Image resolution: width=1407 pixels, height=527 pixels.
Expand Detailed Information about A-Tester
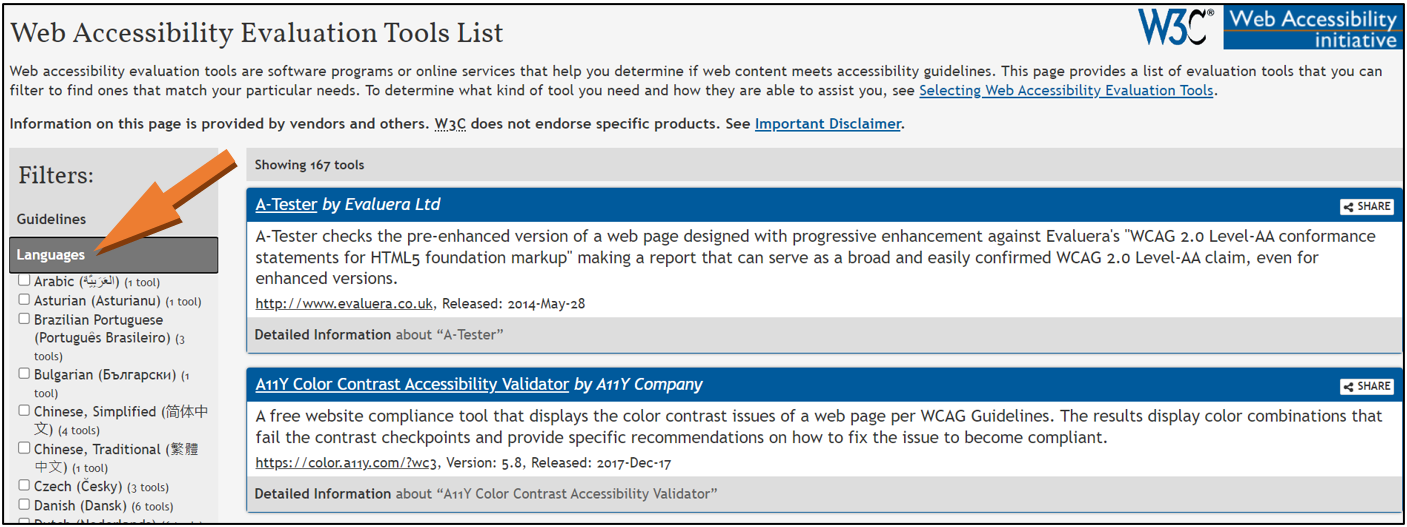(824, 335)
